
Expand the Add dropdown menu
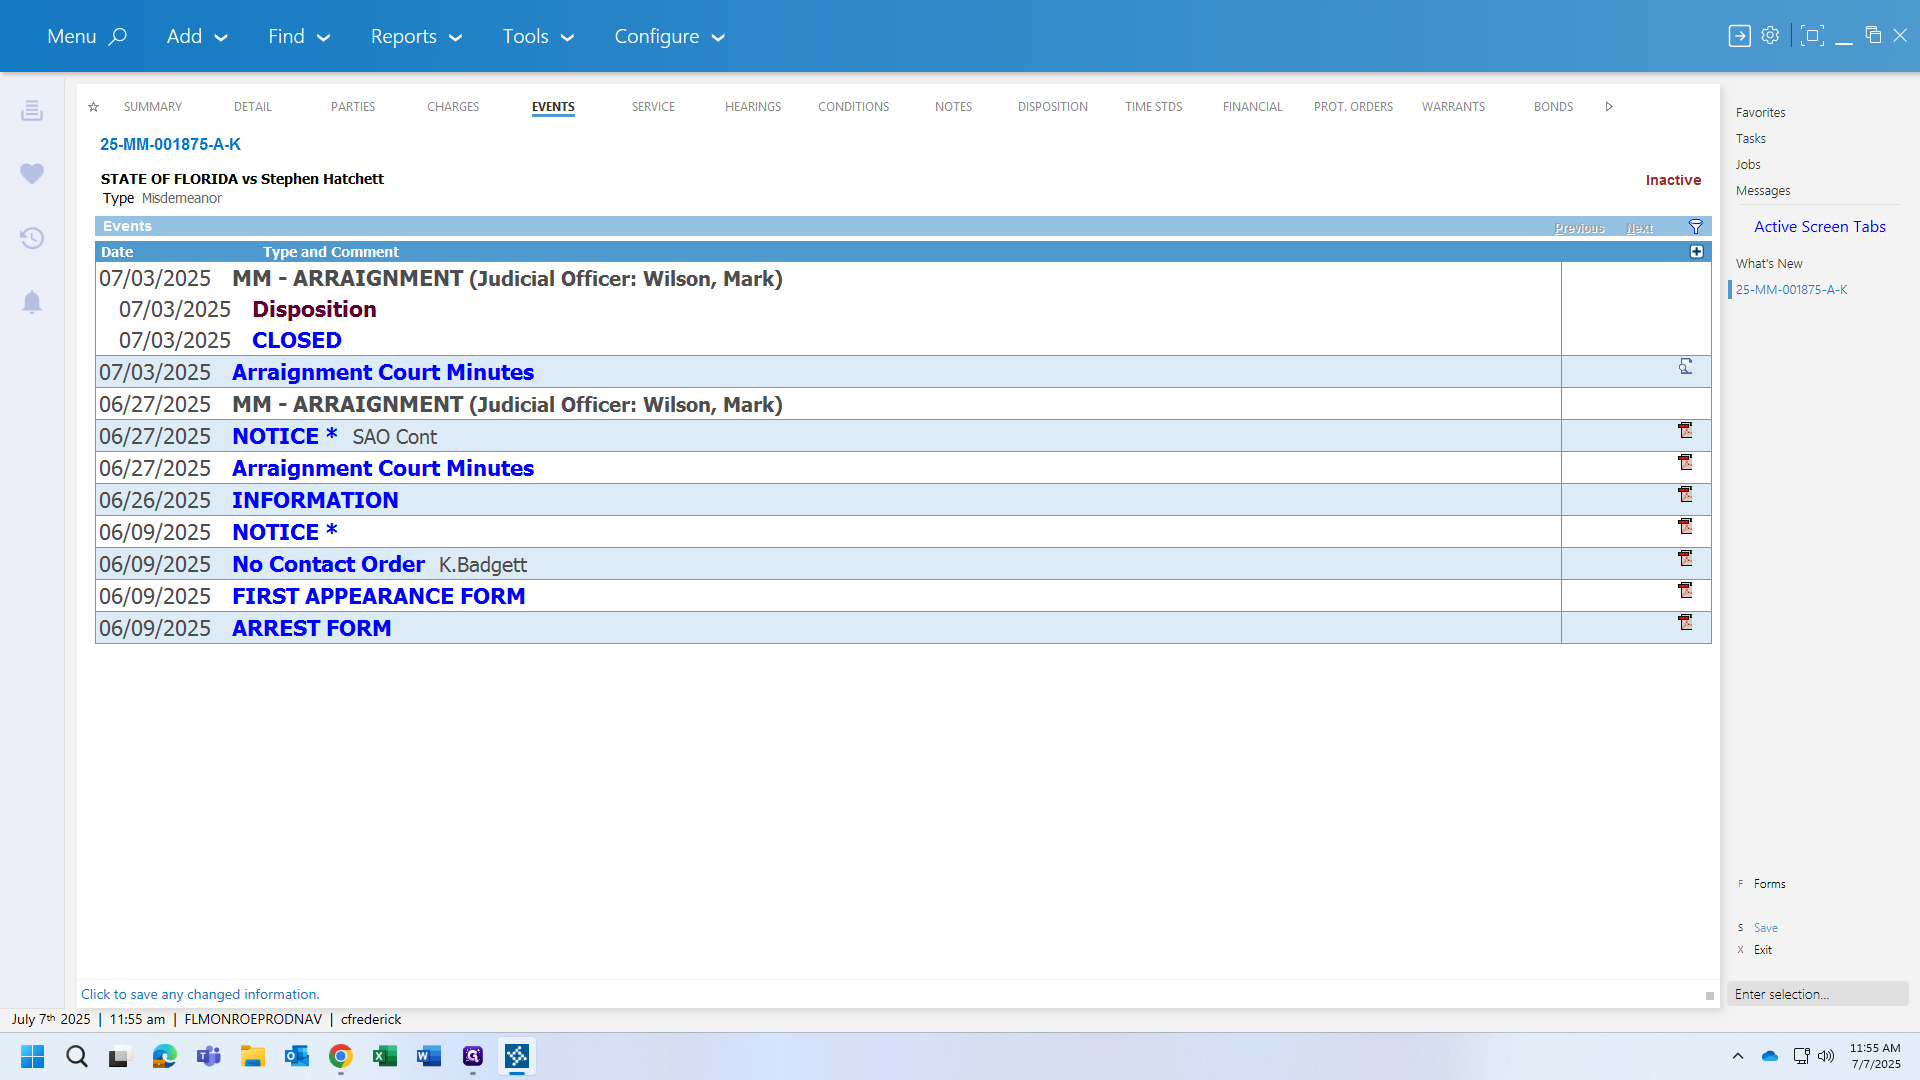click(x=197, y=36)
